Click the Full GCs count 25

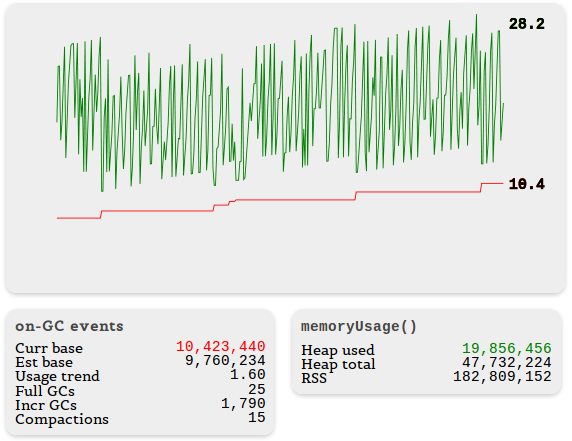(257, 389)
